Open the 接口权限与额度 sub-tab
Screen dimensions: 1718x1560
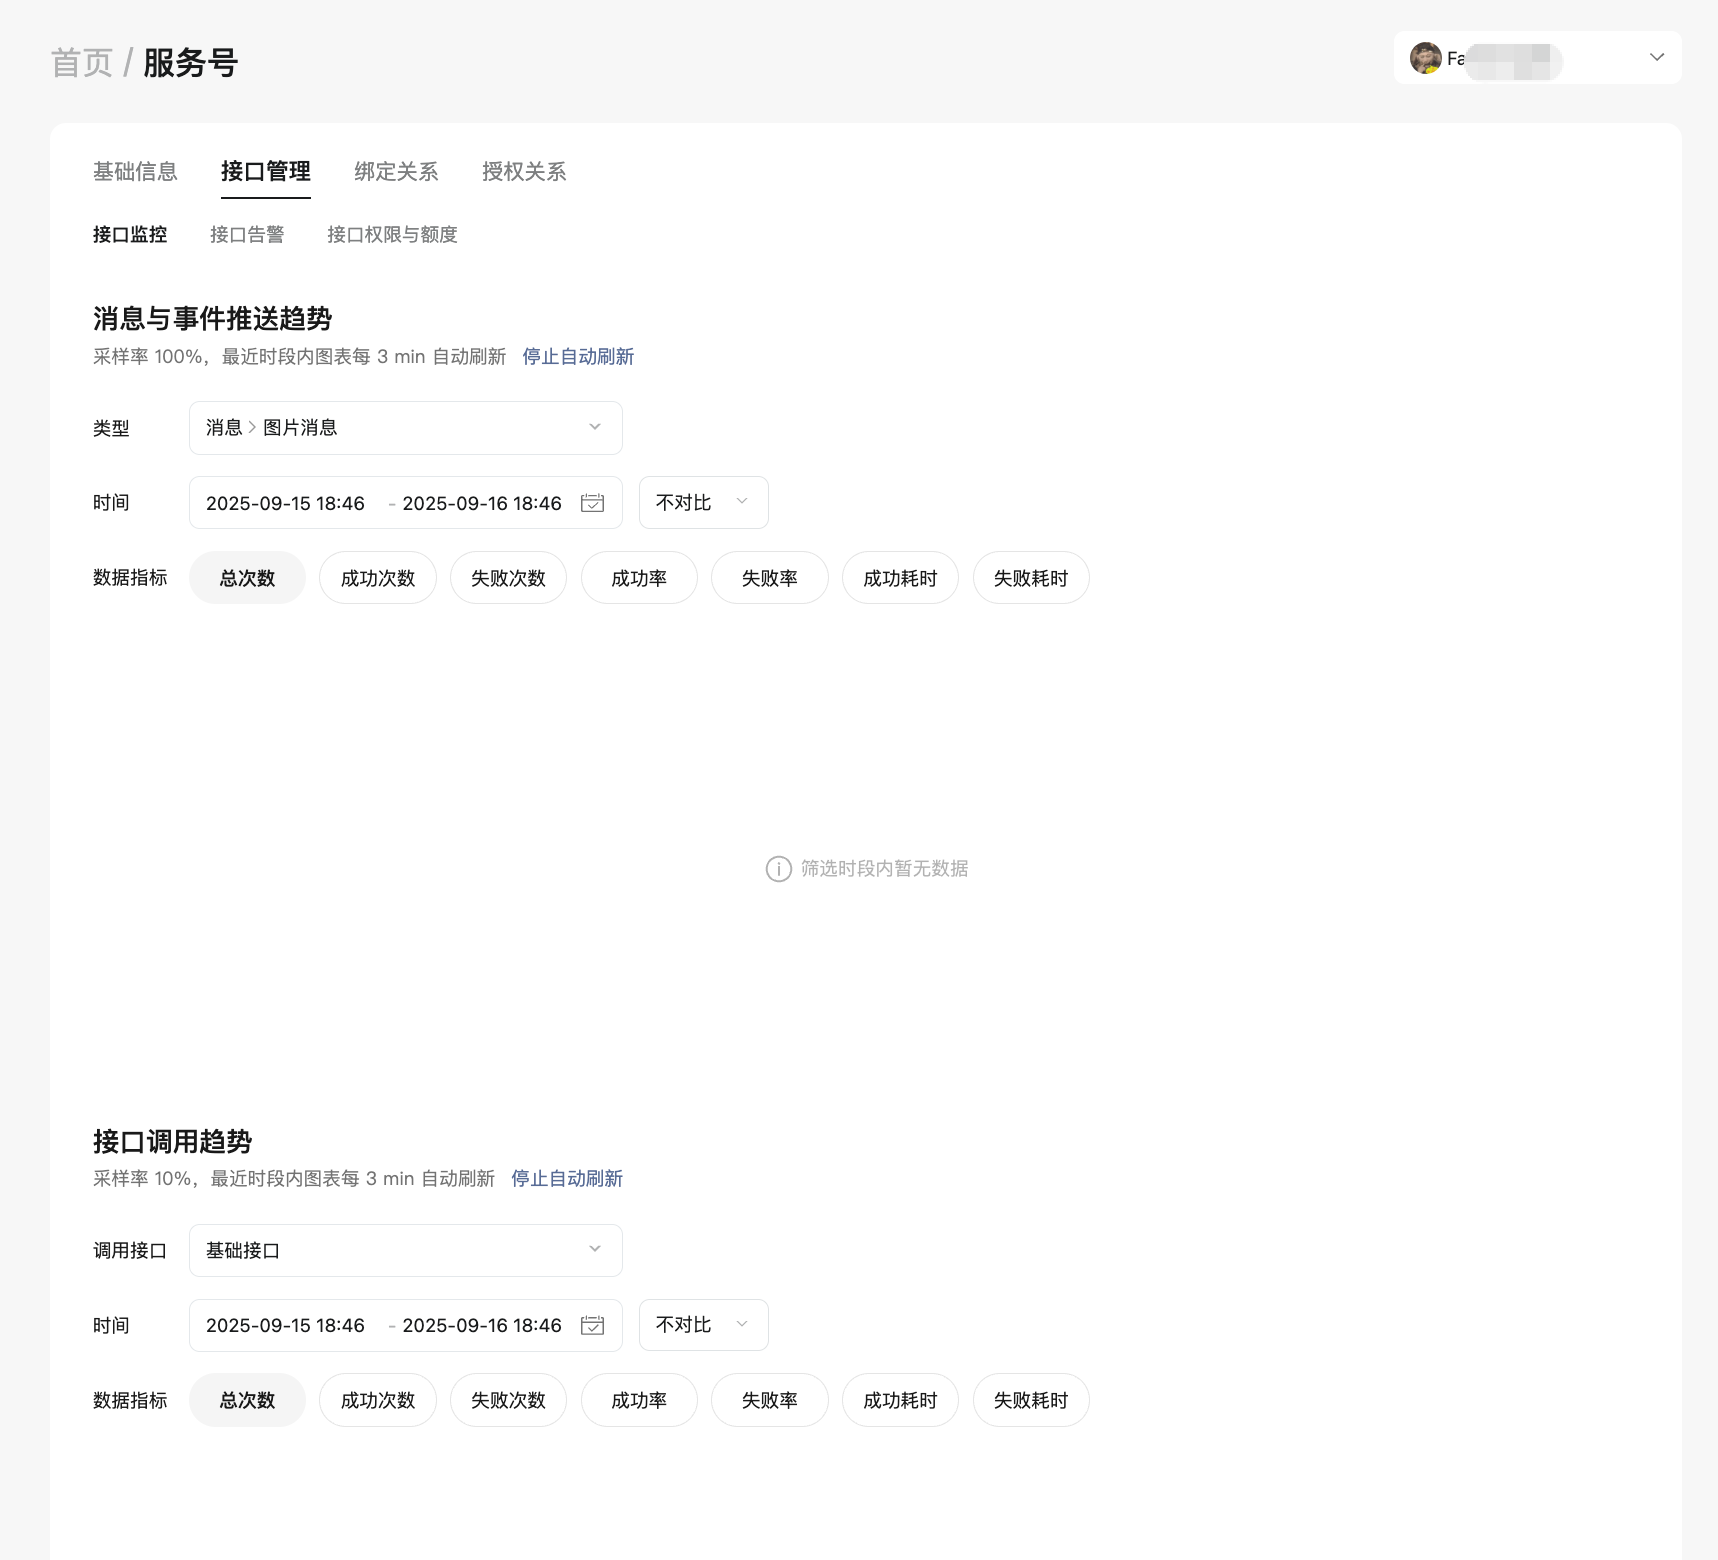pos(392,235)
